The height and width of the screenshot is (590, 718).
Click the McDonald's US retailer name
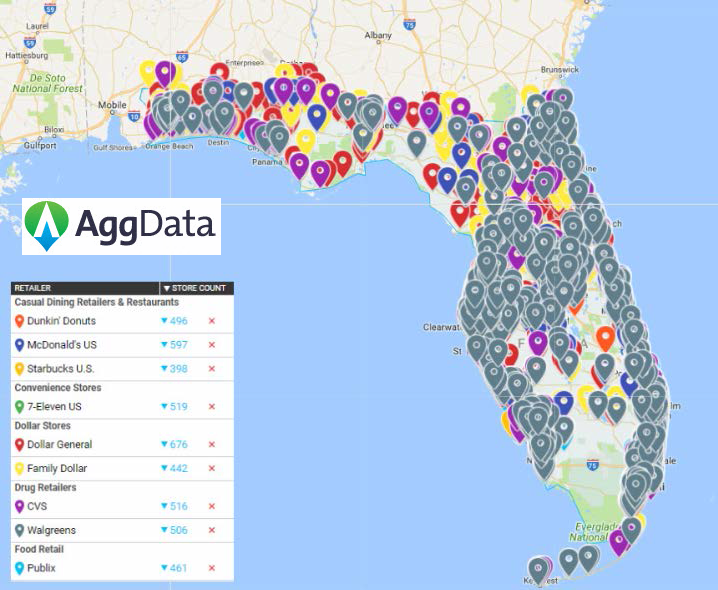(x=62, y=345)
